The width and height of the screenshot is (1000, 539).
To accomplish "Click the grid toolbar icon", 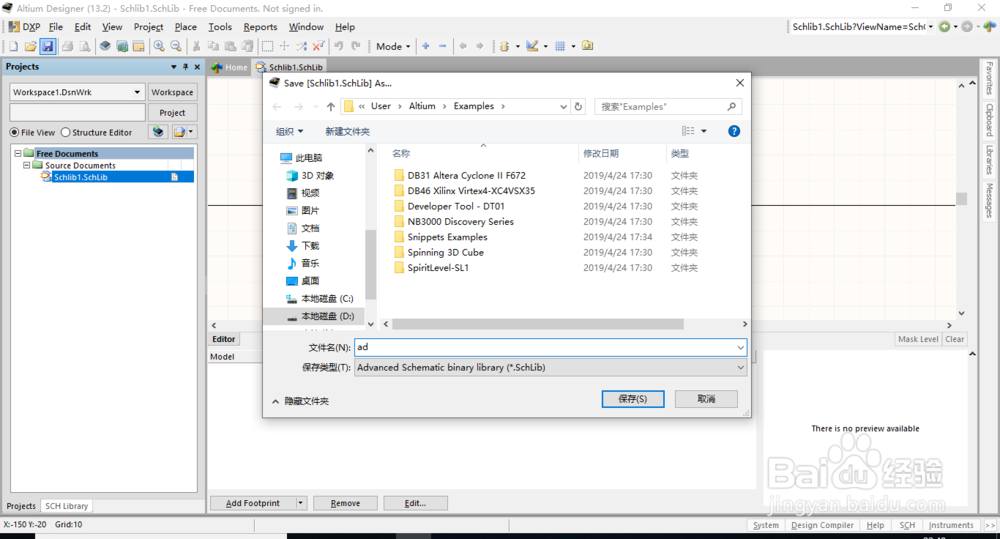I will click(560, 46).
